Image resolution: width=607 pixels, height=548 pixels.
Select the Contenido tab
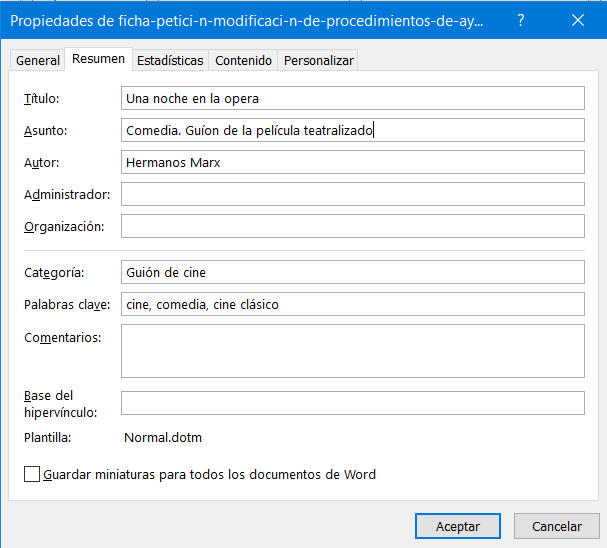[244, 60]
